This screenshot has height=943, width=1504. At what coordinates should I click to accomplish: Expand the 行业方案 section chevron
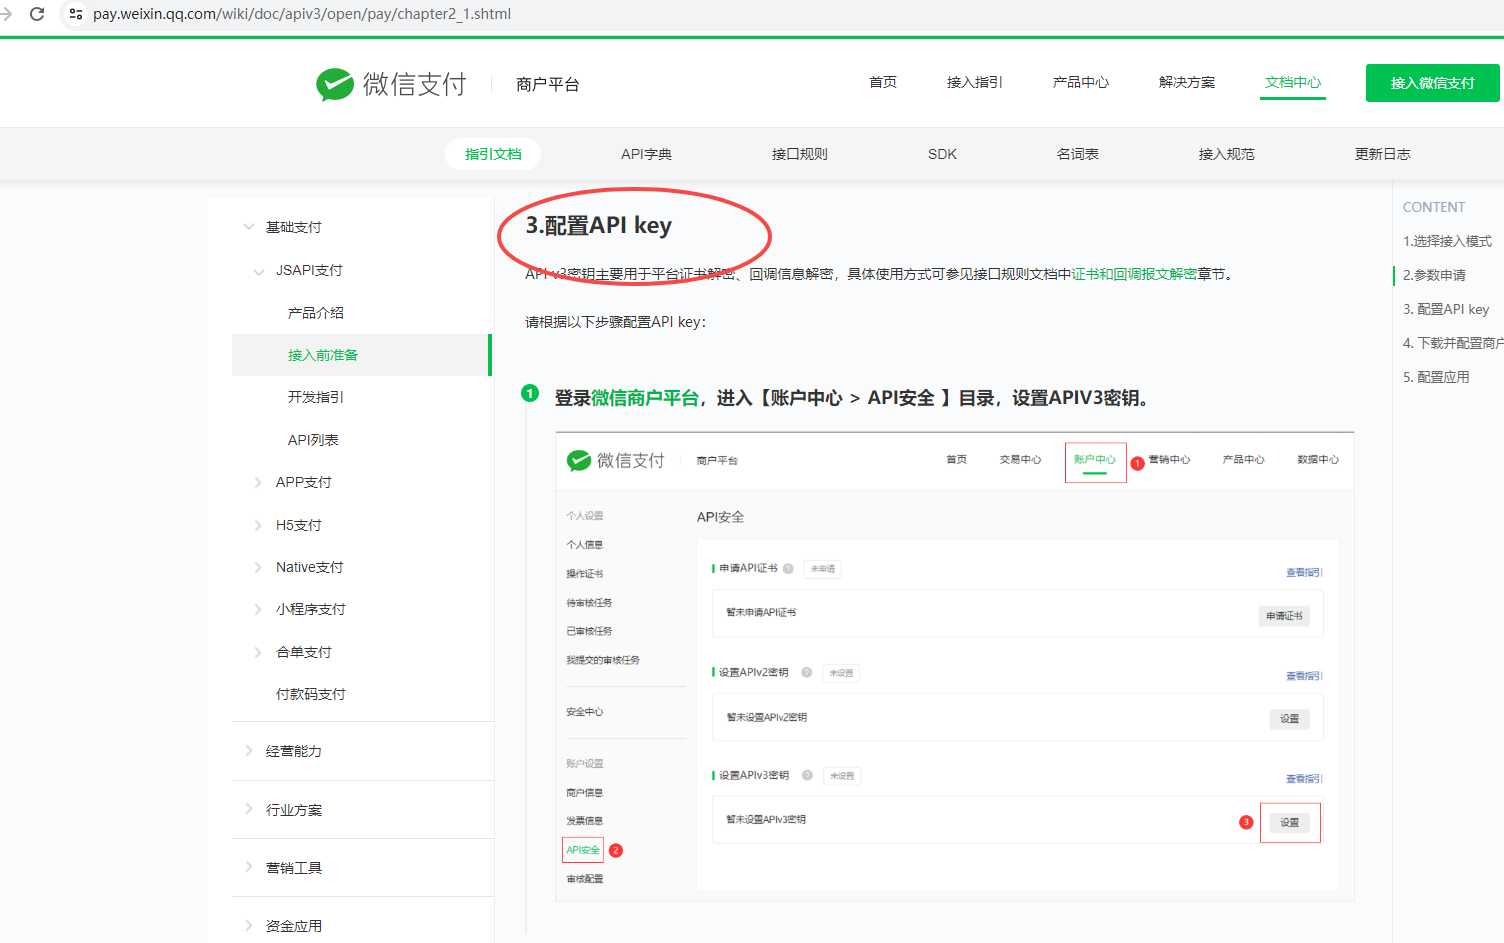[249, 809]
